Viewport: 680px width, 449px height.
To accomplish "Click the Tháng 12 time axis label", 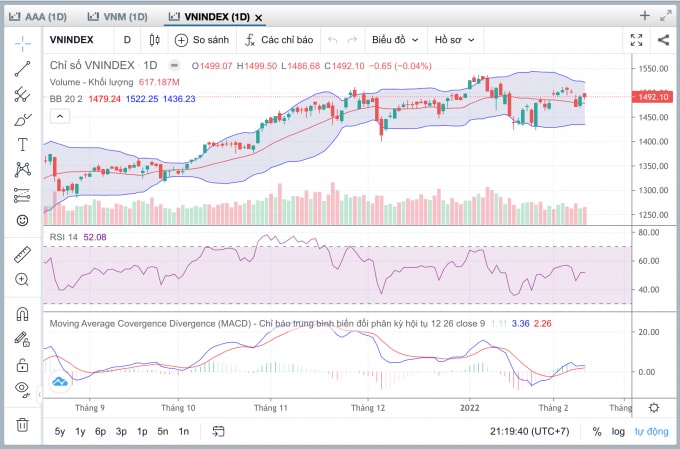I will tap(368, 408).
